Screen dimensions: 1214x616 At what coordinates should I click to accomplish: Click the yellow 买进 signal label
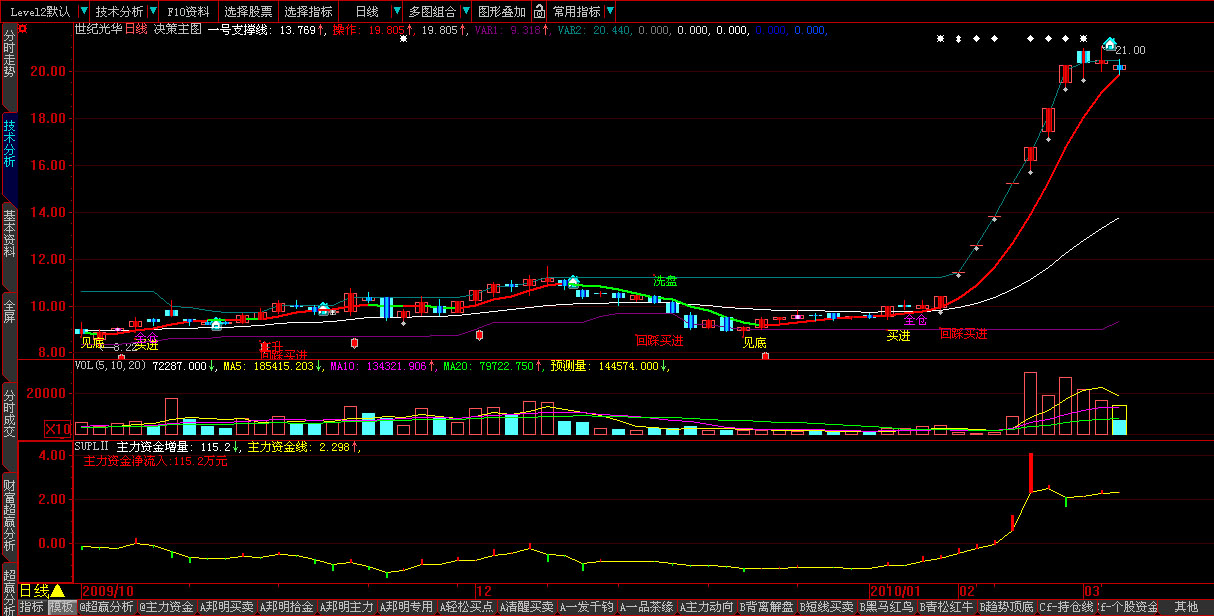[898, 336]
